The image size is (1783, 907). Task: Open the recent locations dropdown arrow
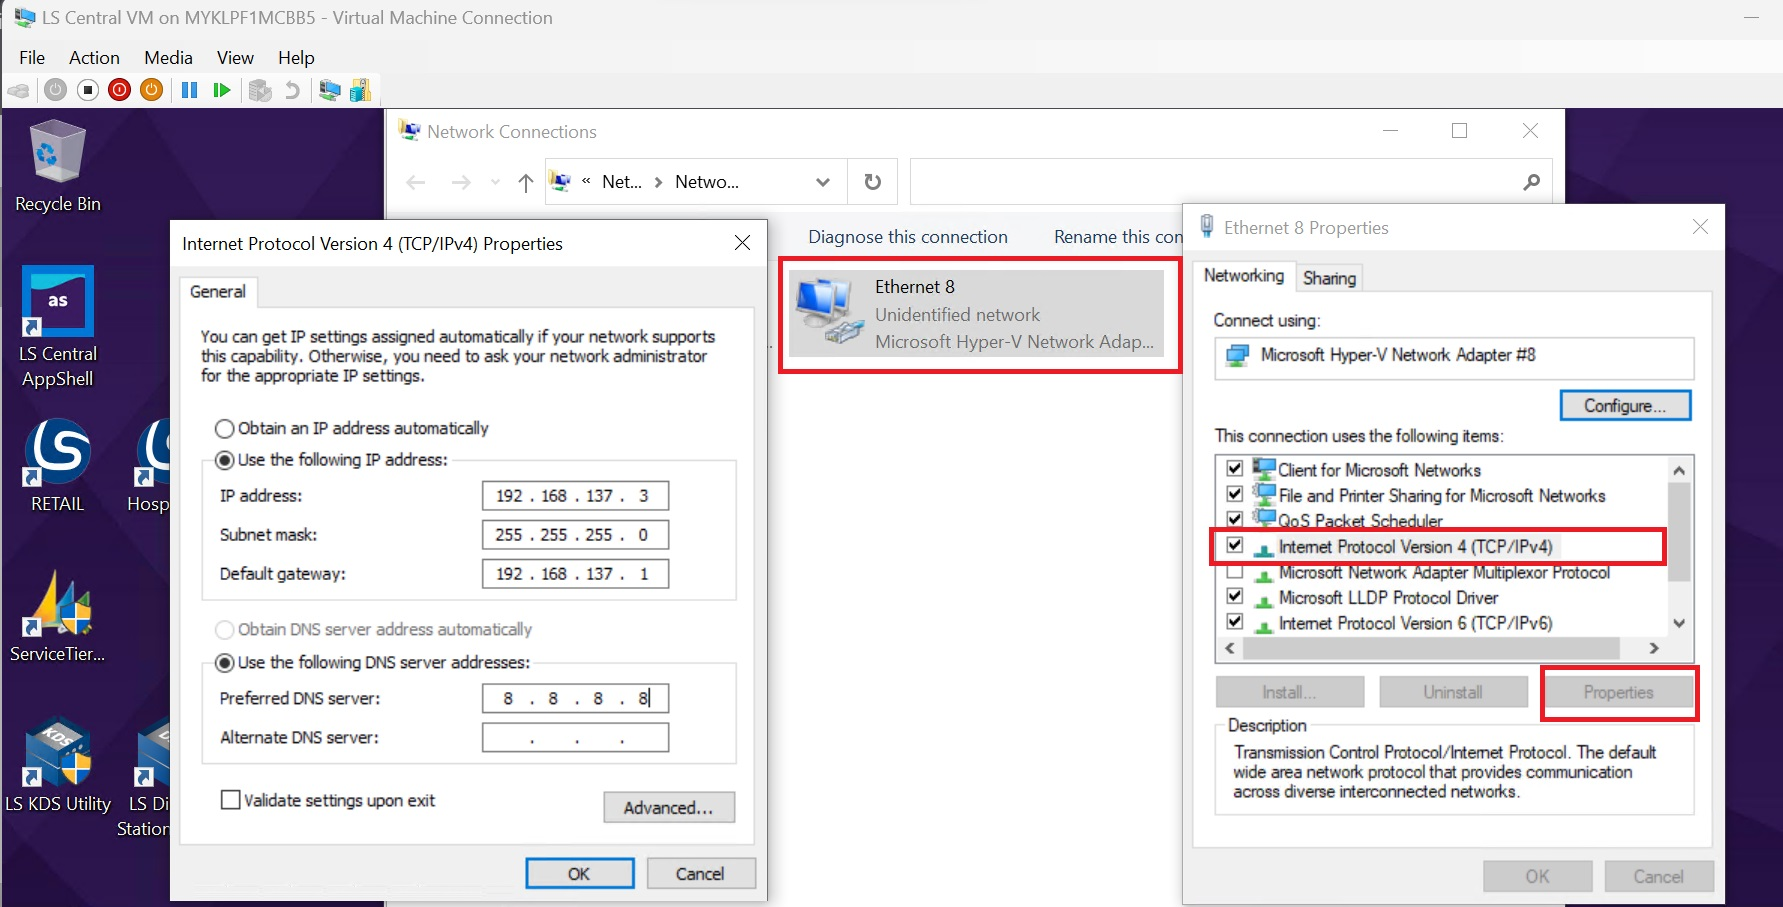point(495,182)
